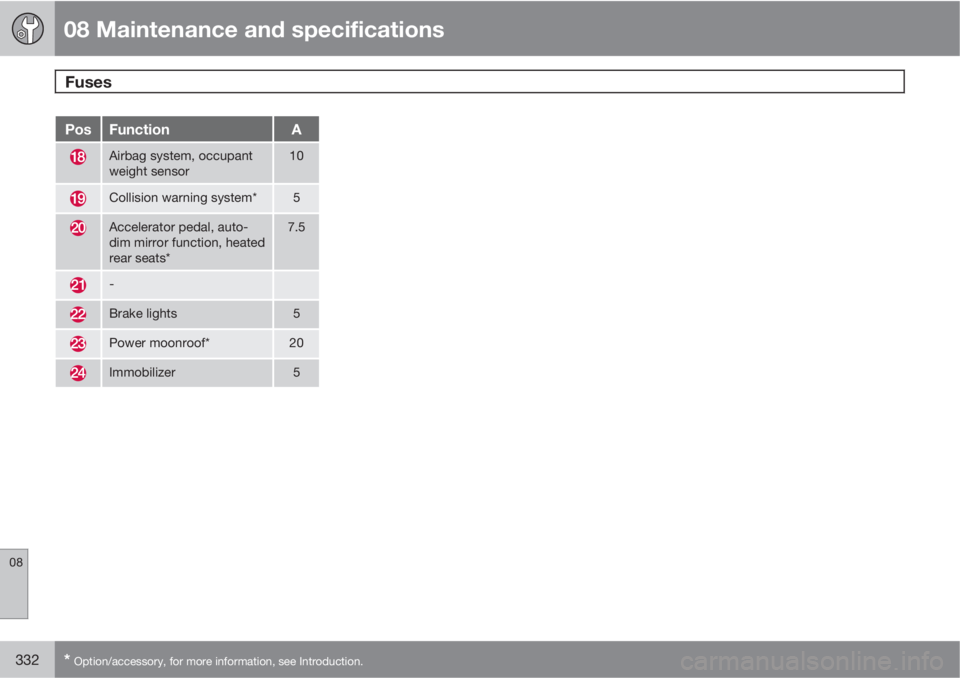Click the red fuse position 20 badge
The width and height of the screenshot is (960, 678).
pyautogui.click(x=78, y=228)
